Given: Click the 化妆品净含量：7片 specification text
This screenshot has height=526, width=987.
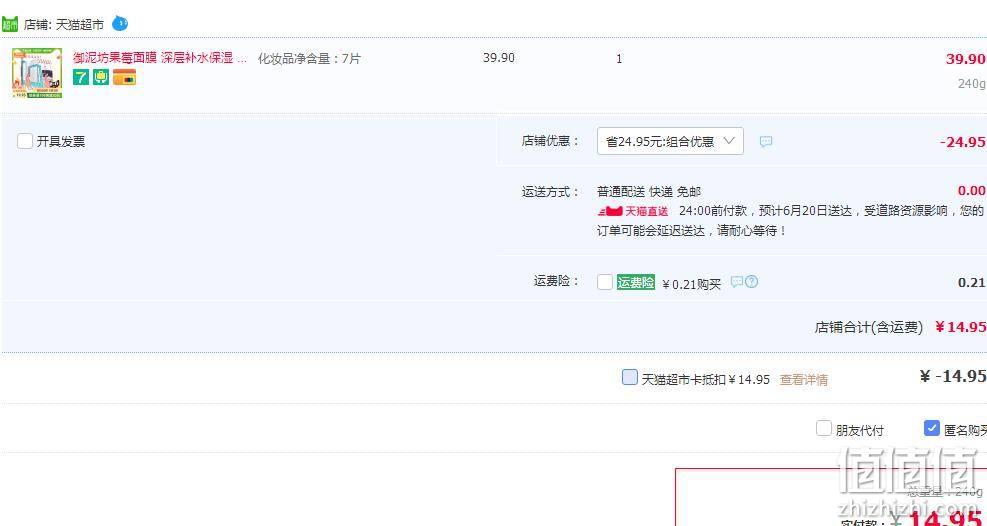Looking at the screenshot, I should [x=309, y=59].
